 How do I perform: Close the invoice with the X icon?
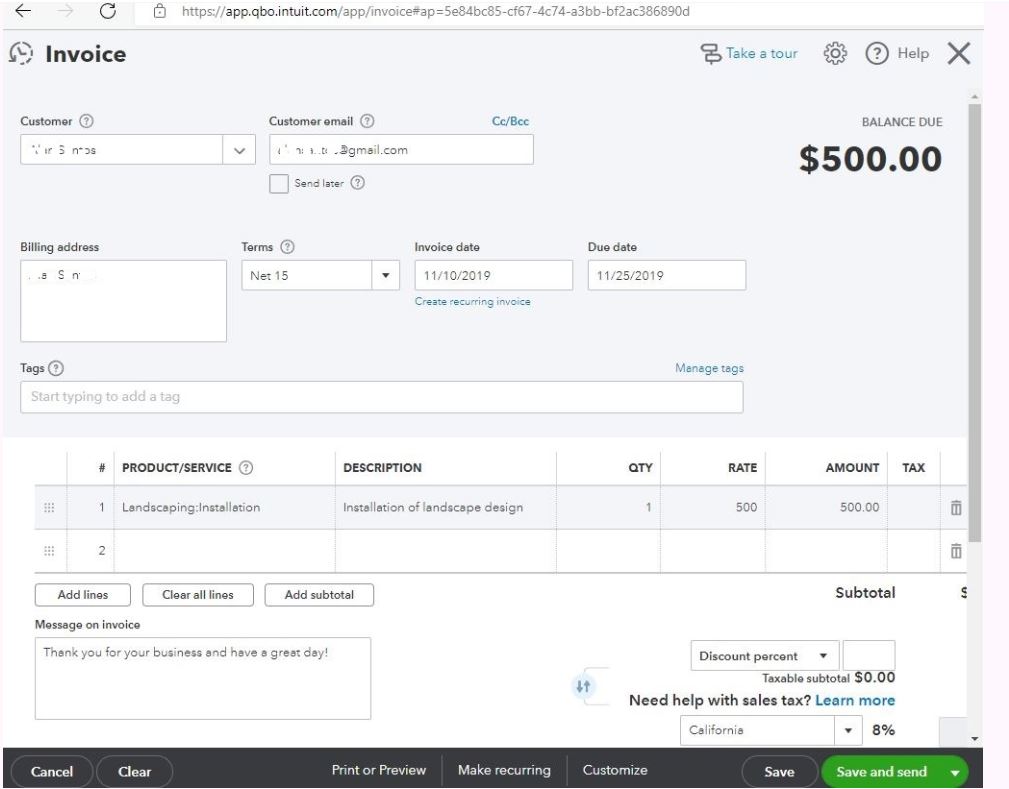tap(958, 53)
